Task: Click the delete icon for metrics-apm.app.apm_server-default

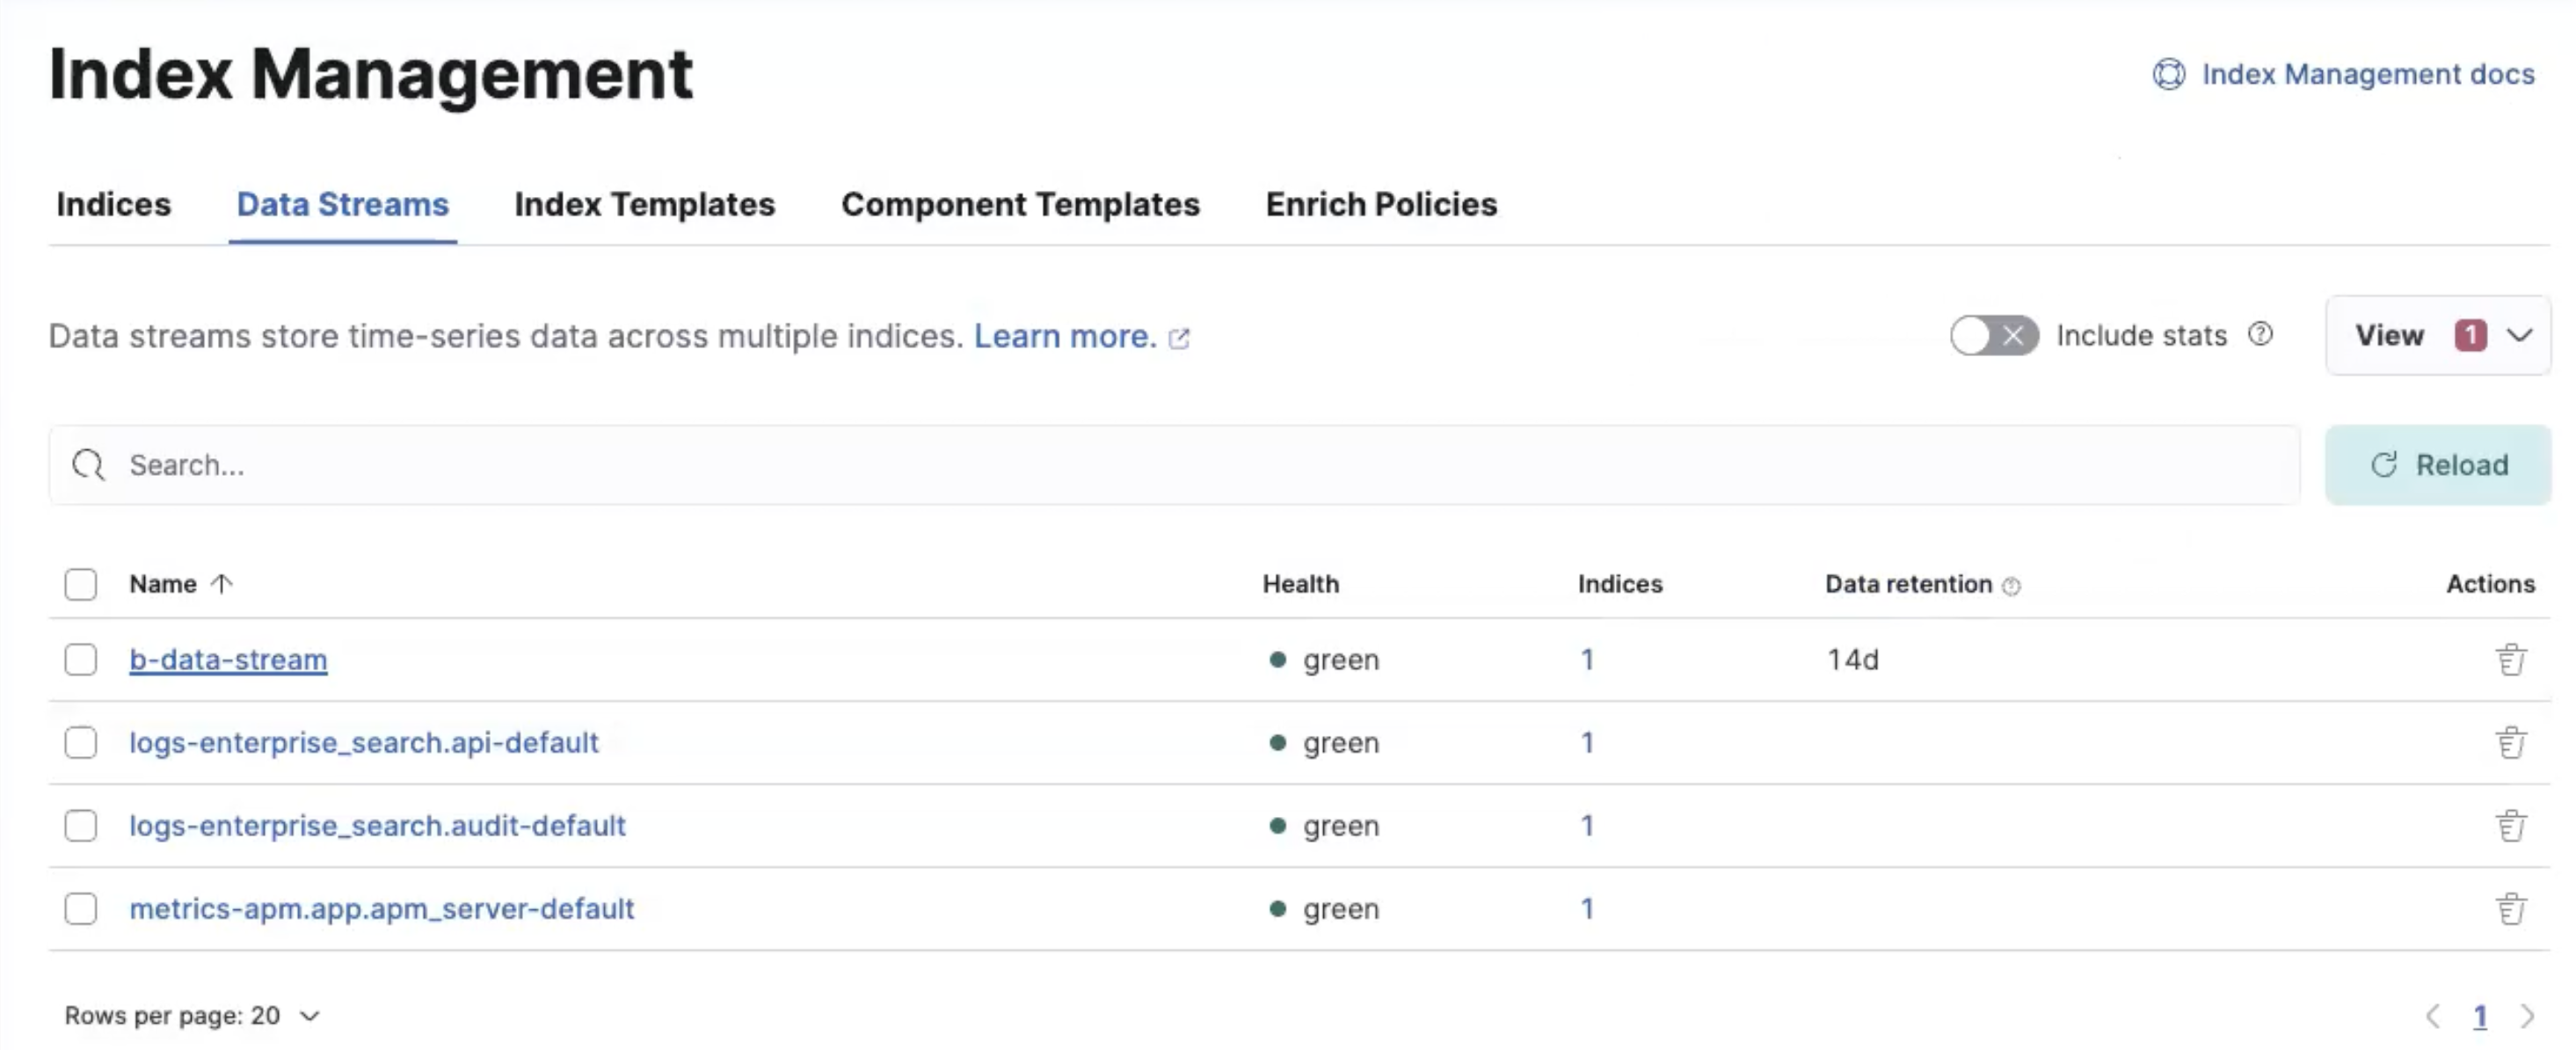Action: (x=2510, y=908)
